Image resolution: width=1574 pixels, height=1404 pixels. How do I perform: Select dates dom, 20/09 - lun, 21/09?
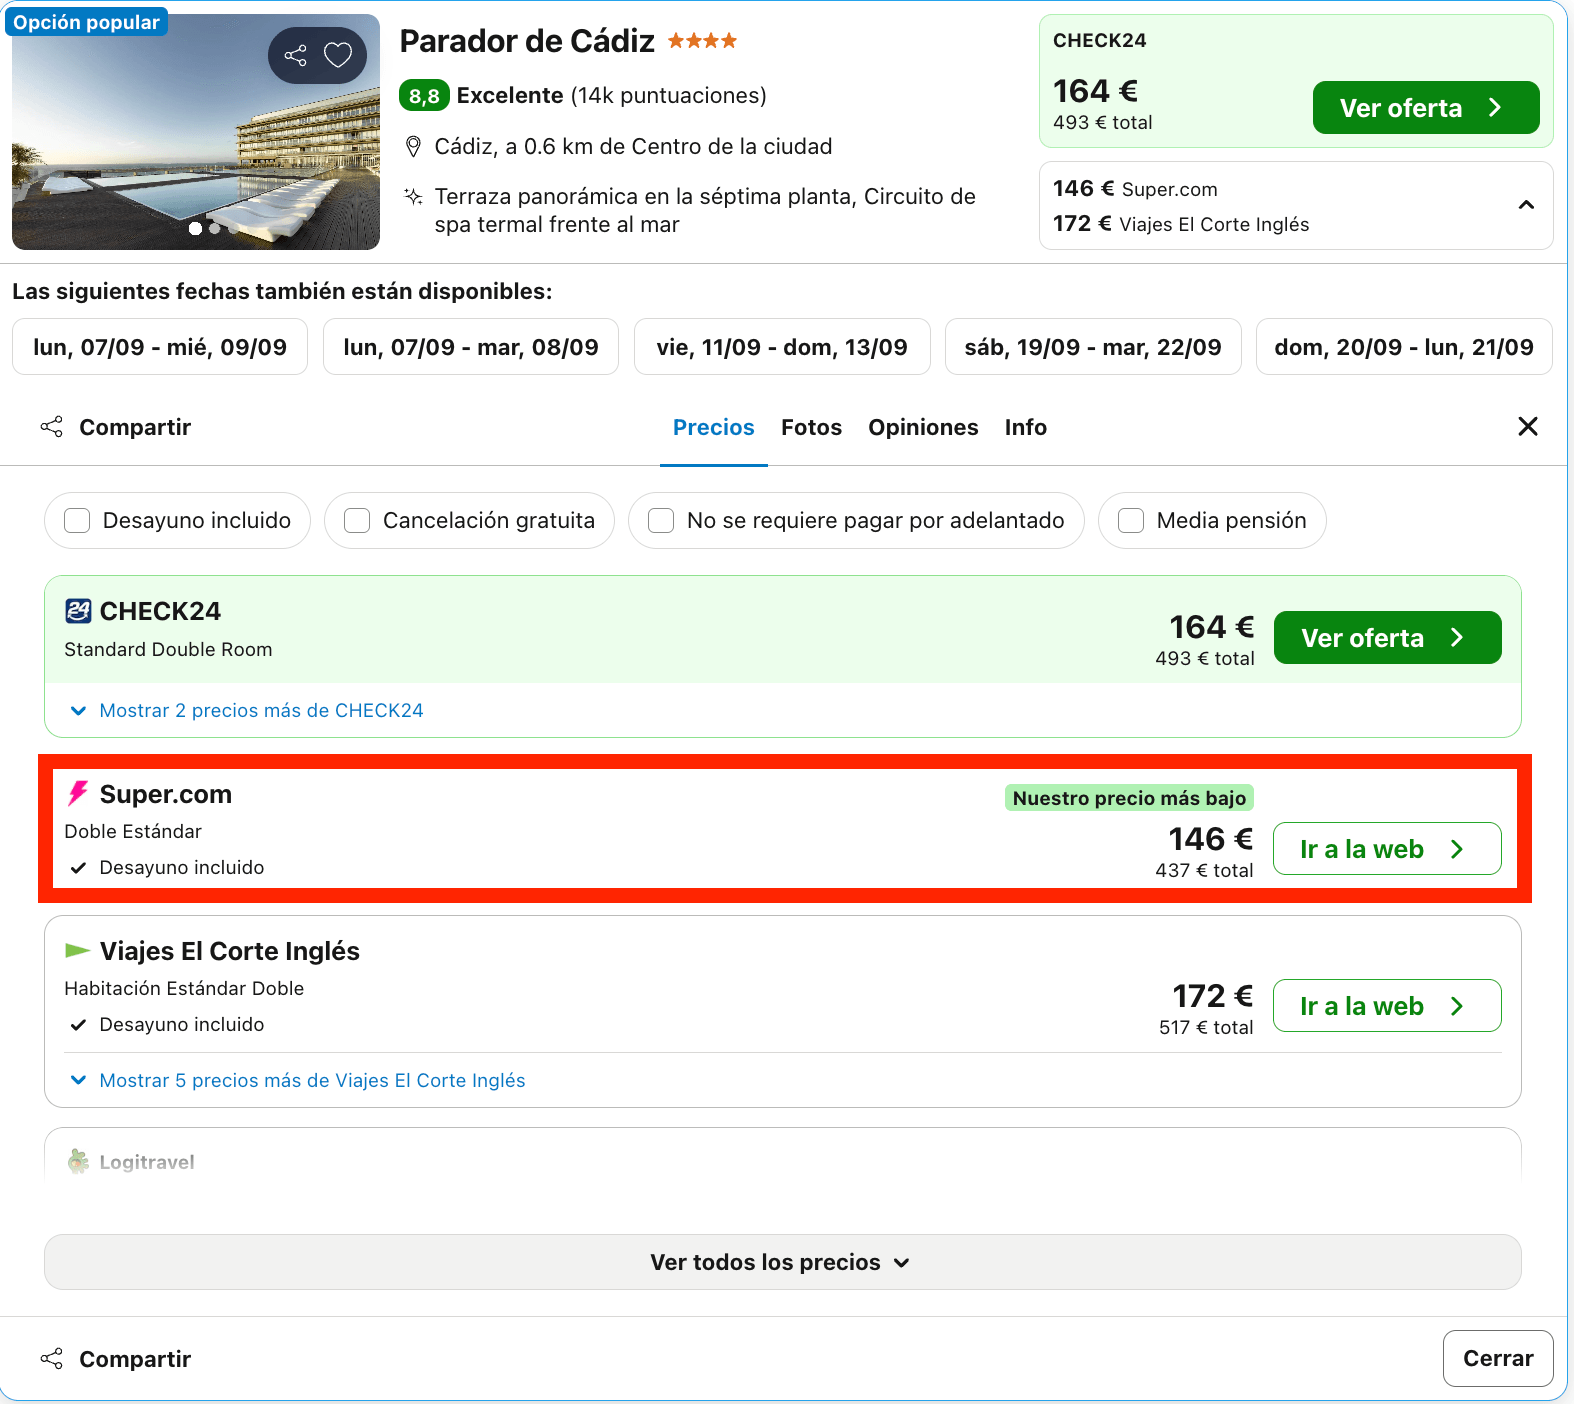(1404, 347)
